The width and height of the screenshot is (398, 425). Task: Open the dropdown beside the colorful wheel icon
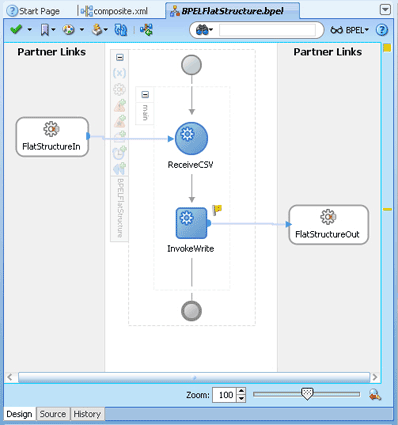pos(82,30)
